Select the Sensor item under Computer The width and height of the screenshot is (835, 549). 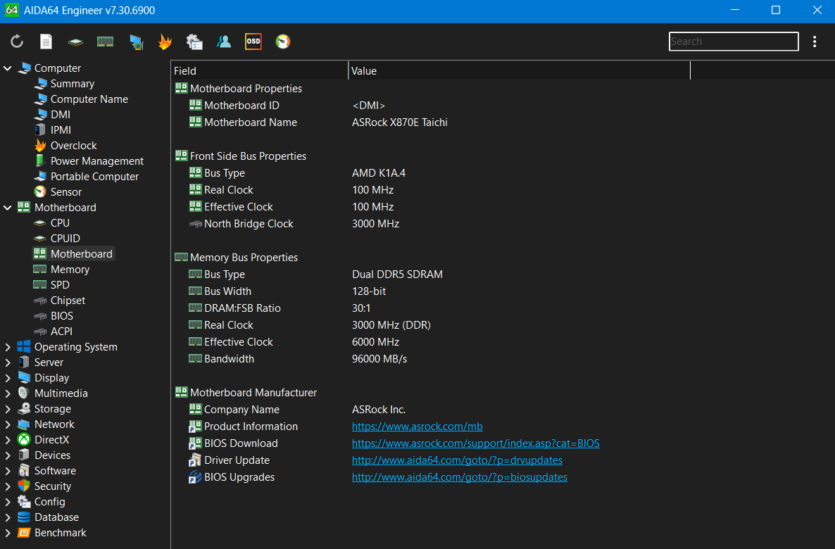pyautogui.click(x=66, y=192)
